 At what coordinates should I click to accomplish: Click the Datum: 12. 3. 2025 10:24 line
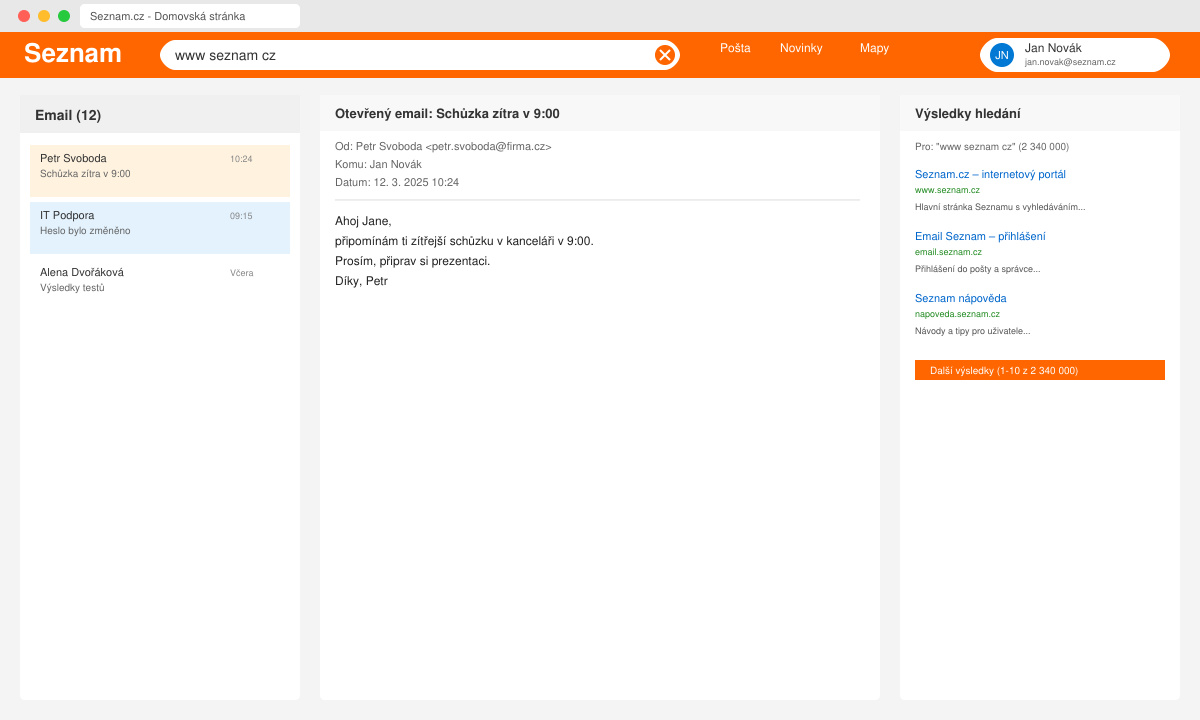[x=397, y=182]
